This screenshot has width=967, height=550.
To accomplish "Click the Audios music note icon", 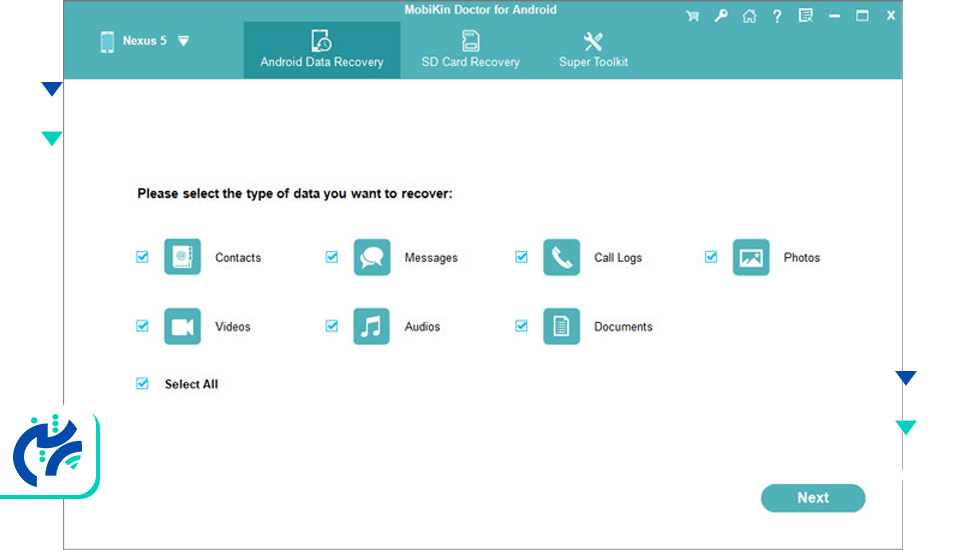I will pos(372,326).
